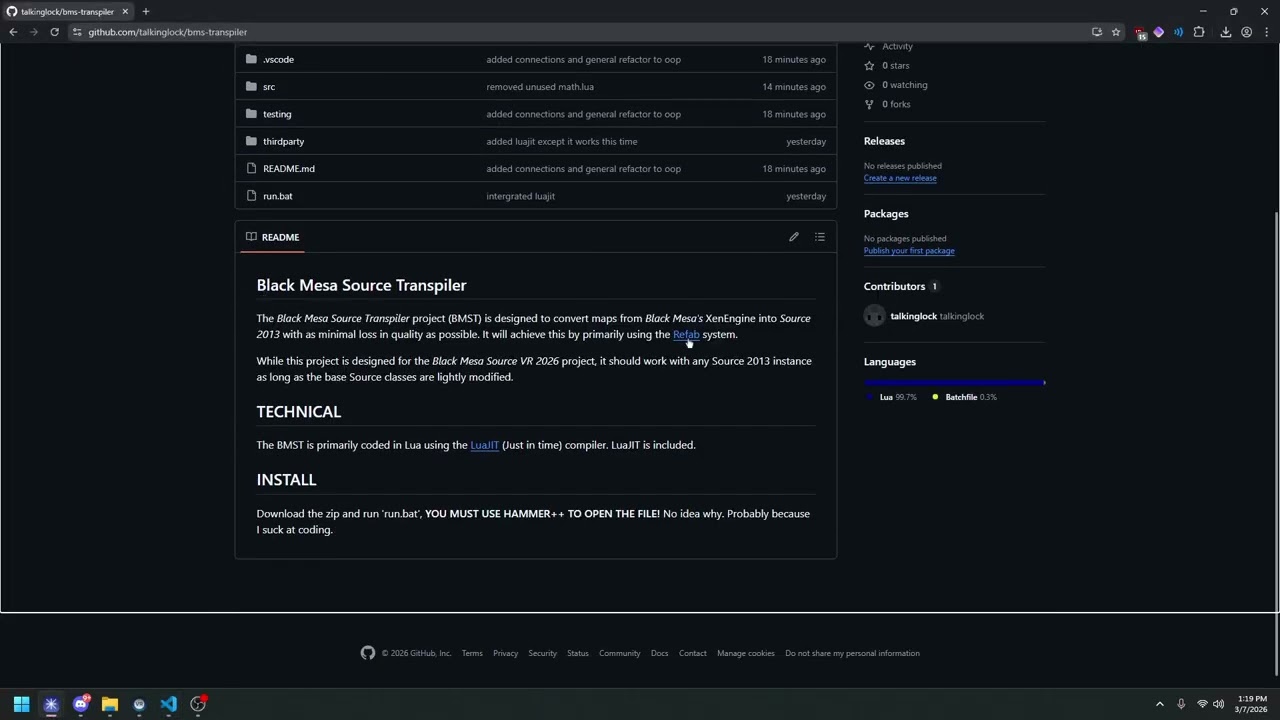
Task: Click the blue sound-wave extension icon
Action: coord(1178,32)
